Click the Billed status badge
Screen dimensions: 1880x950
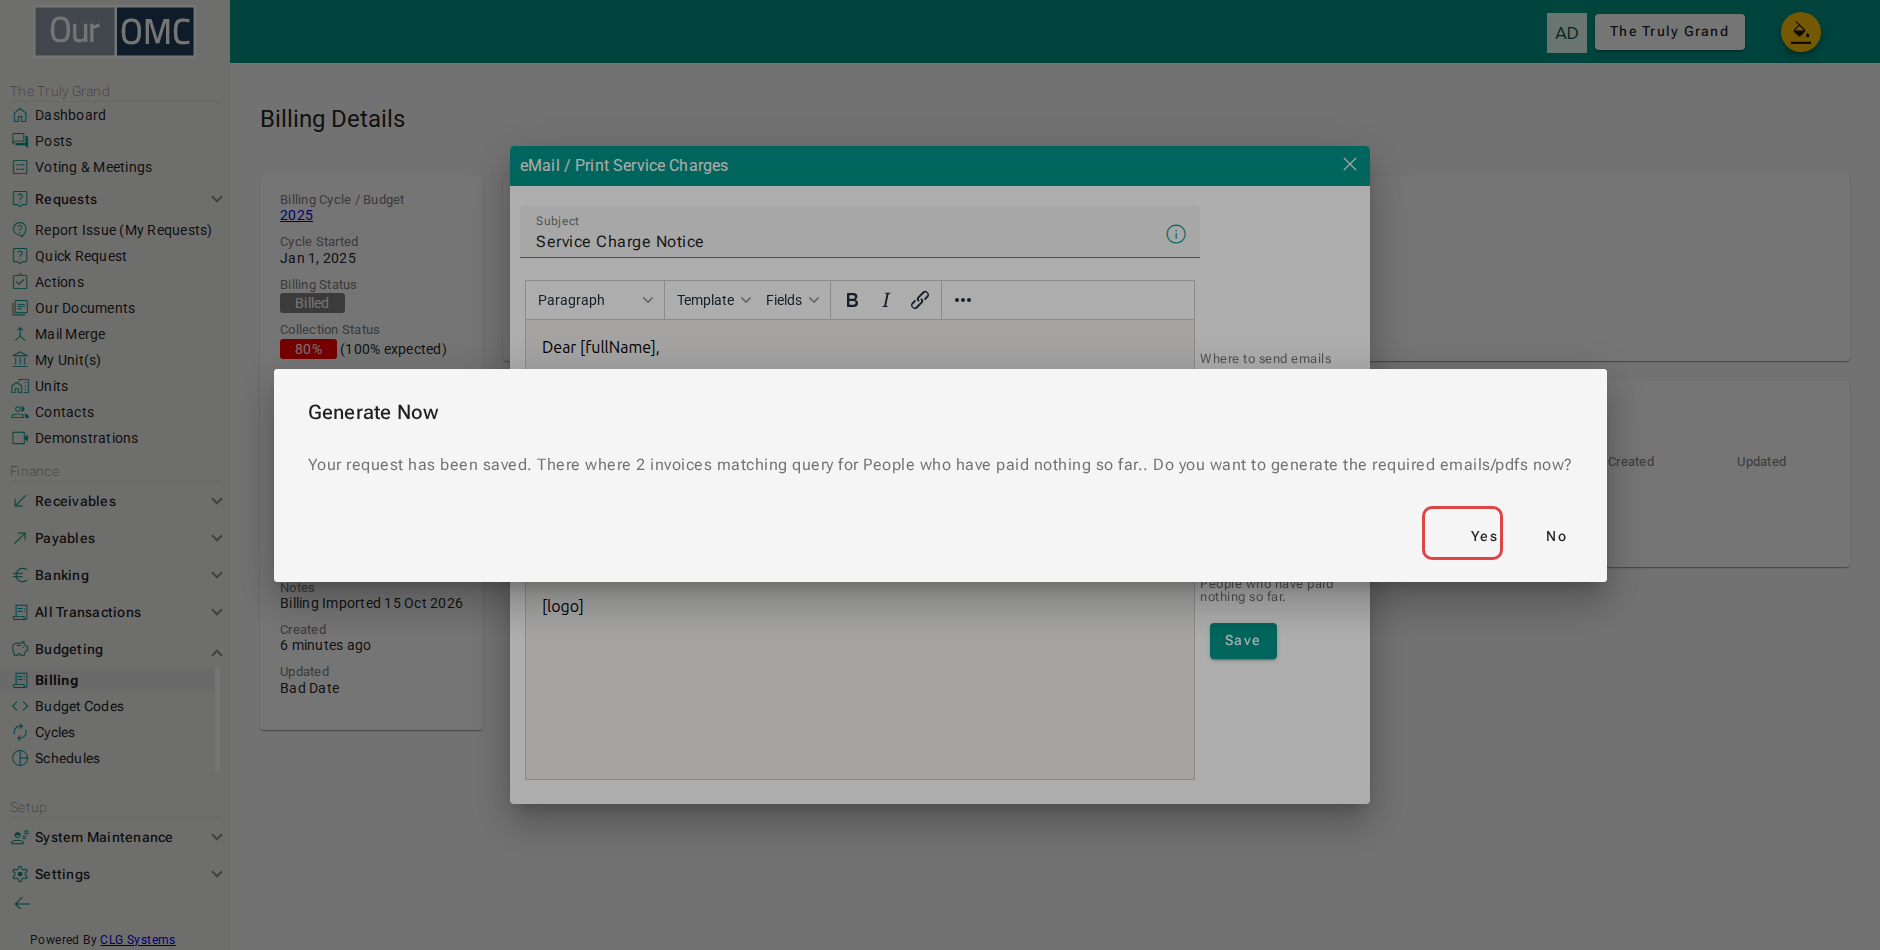click(312, 303)
